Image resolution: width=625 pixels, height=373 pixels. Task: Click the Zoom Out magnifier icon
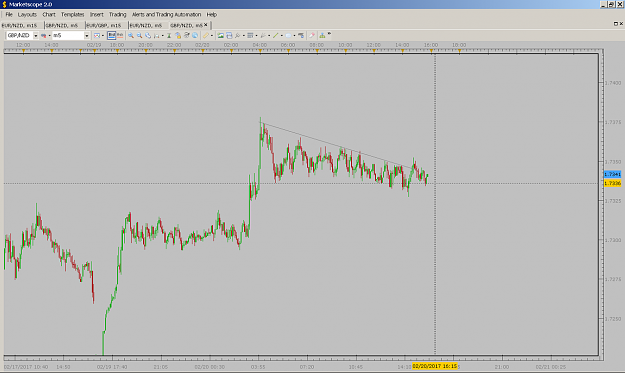tap(139, 35)
